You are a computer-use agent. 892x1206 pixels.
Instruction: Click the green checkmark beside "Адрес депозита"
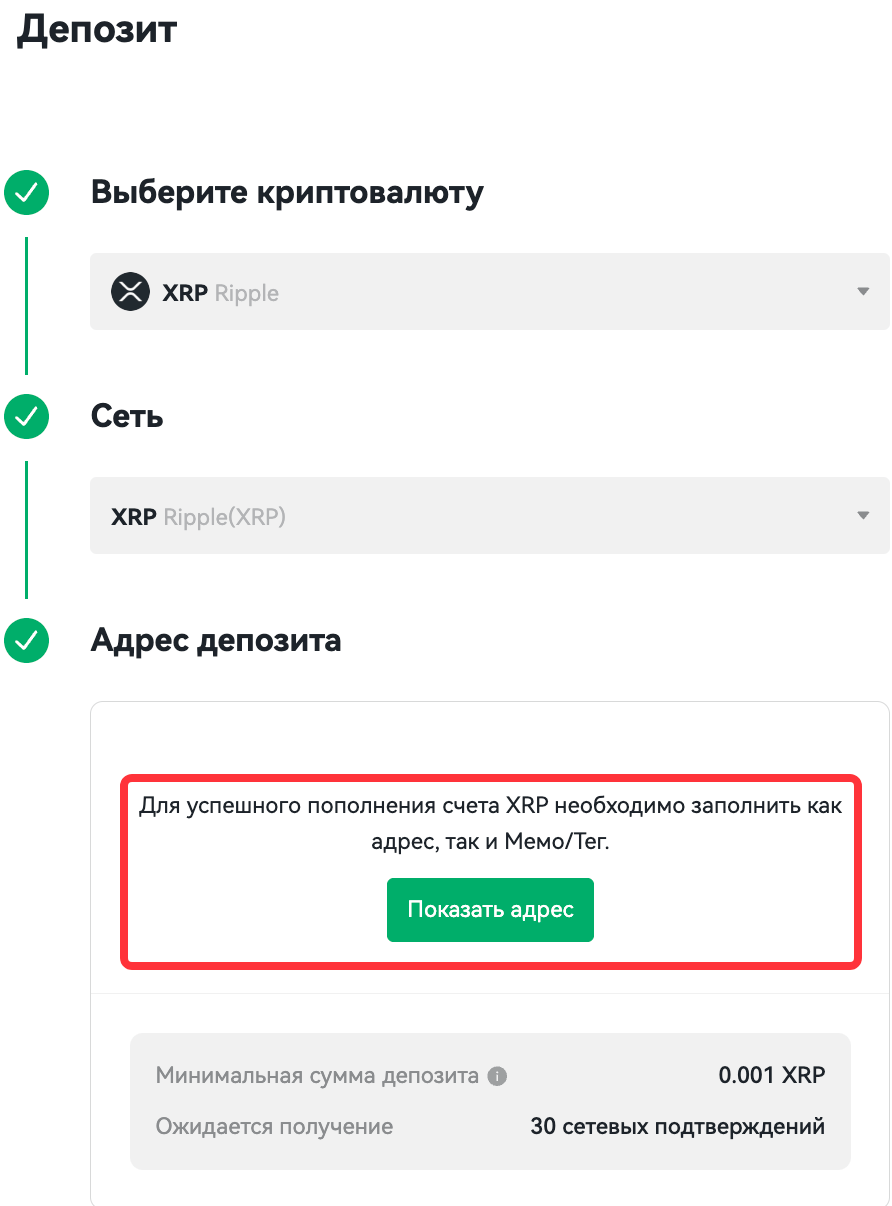coord(26,641)
